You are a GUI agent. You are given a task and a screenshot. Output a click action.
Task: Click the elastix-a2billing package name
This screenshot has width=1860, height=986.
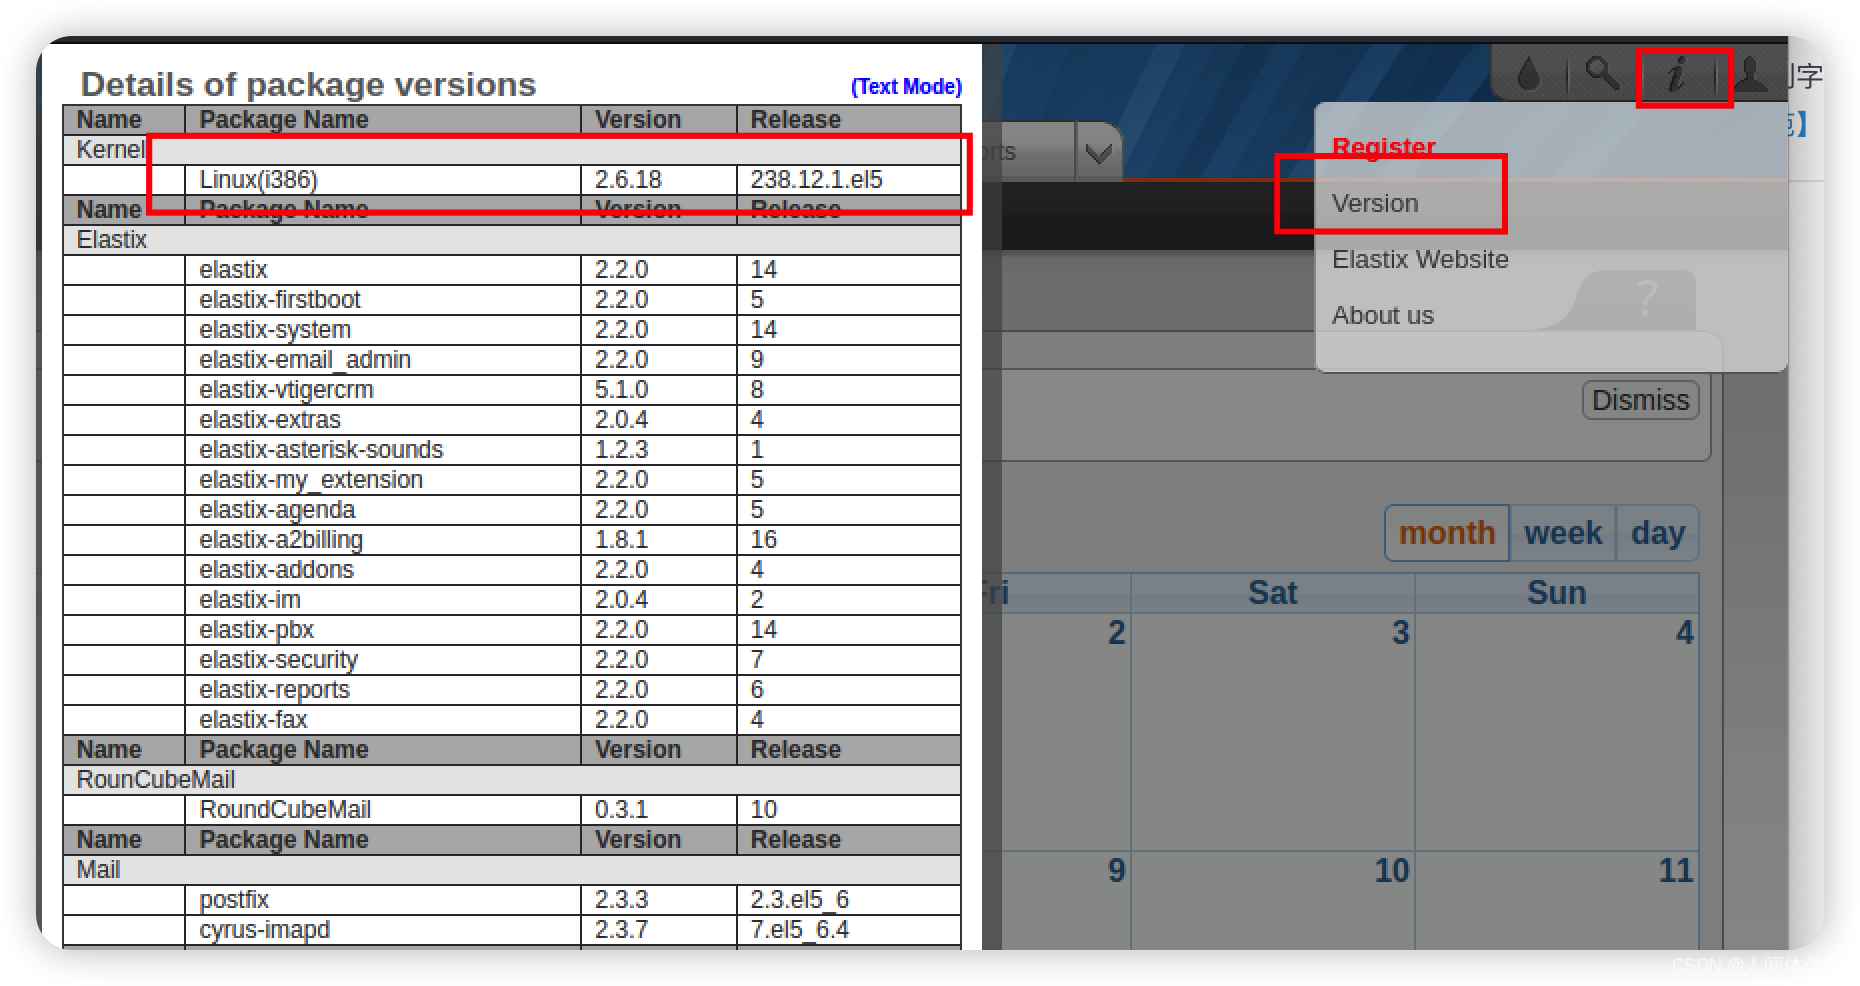pos(281,540)
